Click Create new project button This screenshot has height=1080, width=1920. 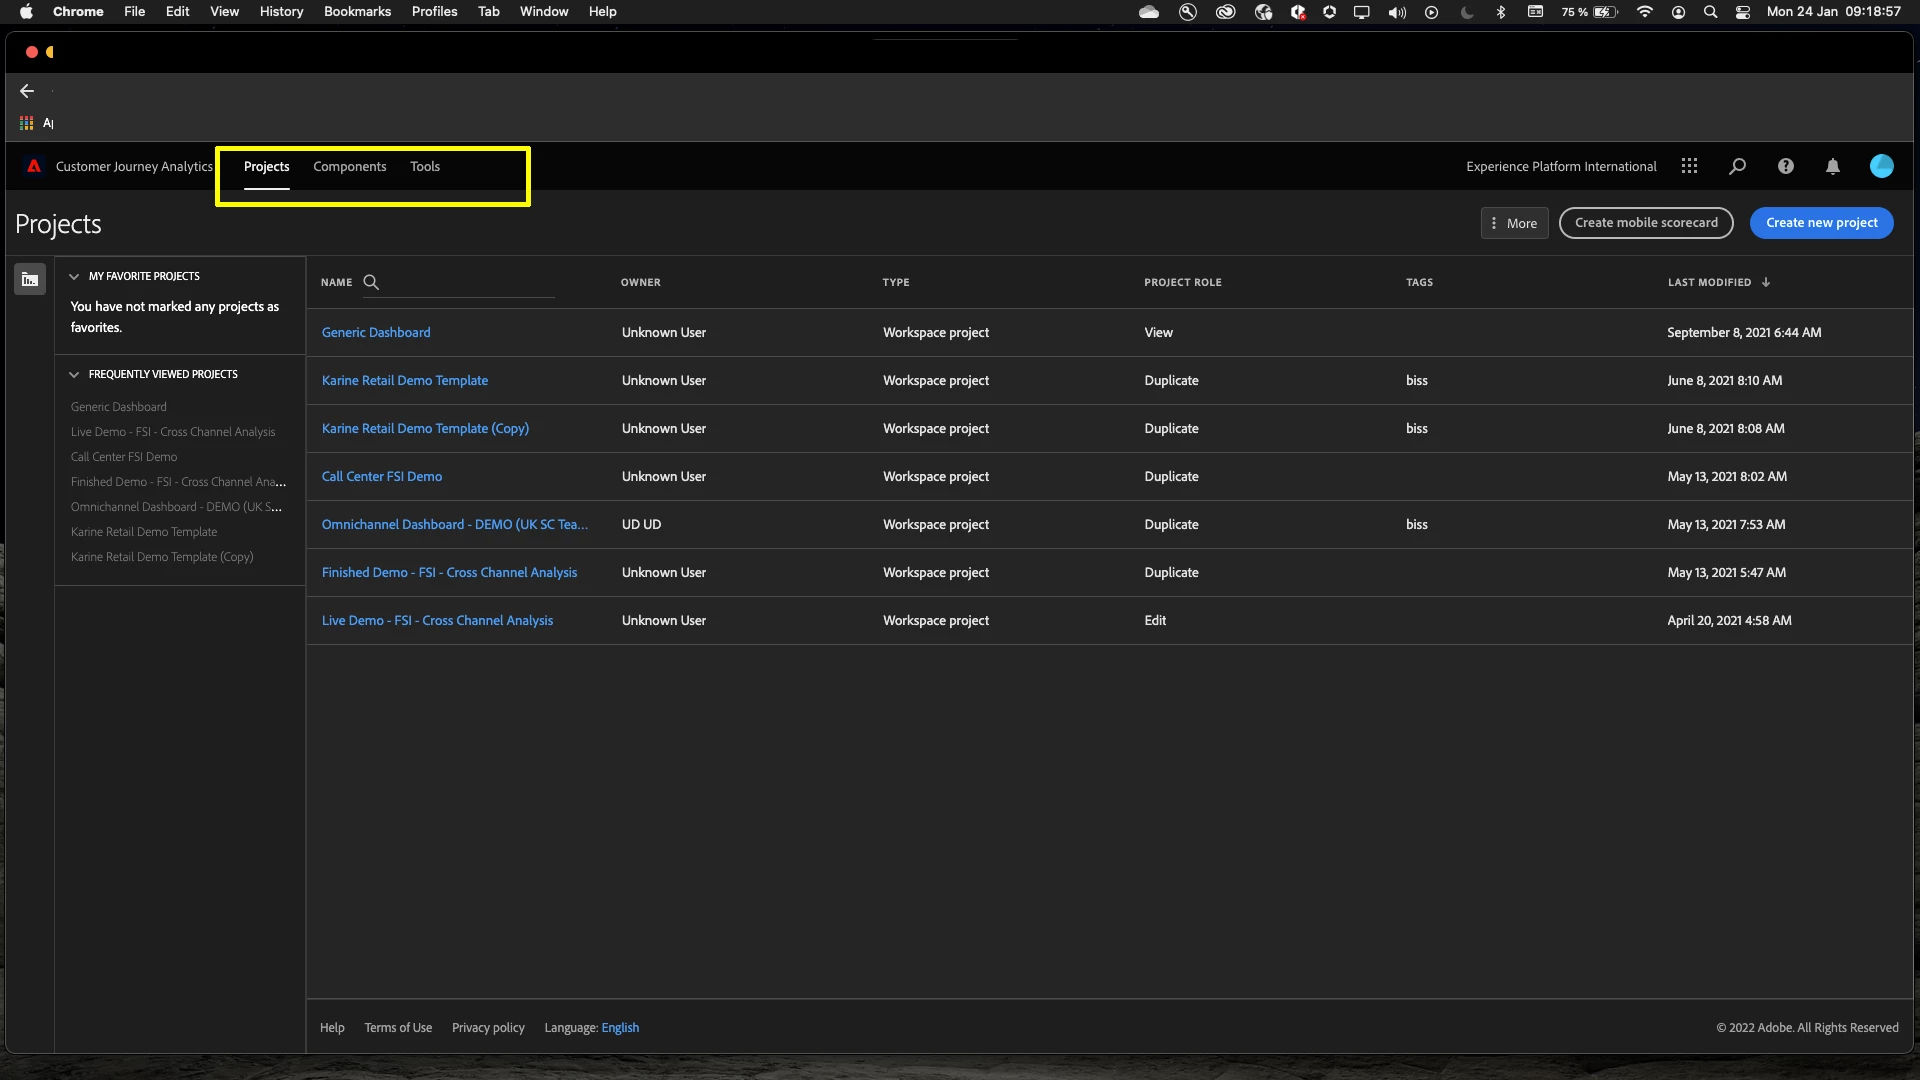click(x=1821, y=223)
